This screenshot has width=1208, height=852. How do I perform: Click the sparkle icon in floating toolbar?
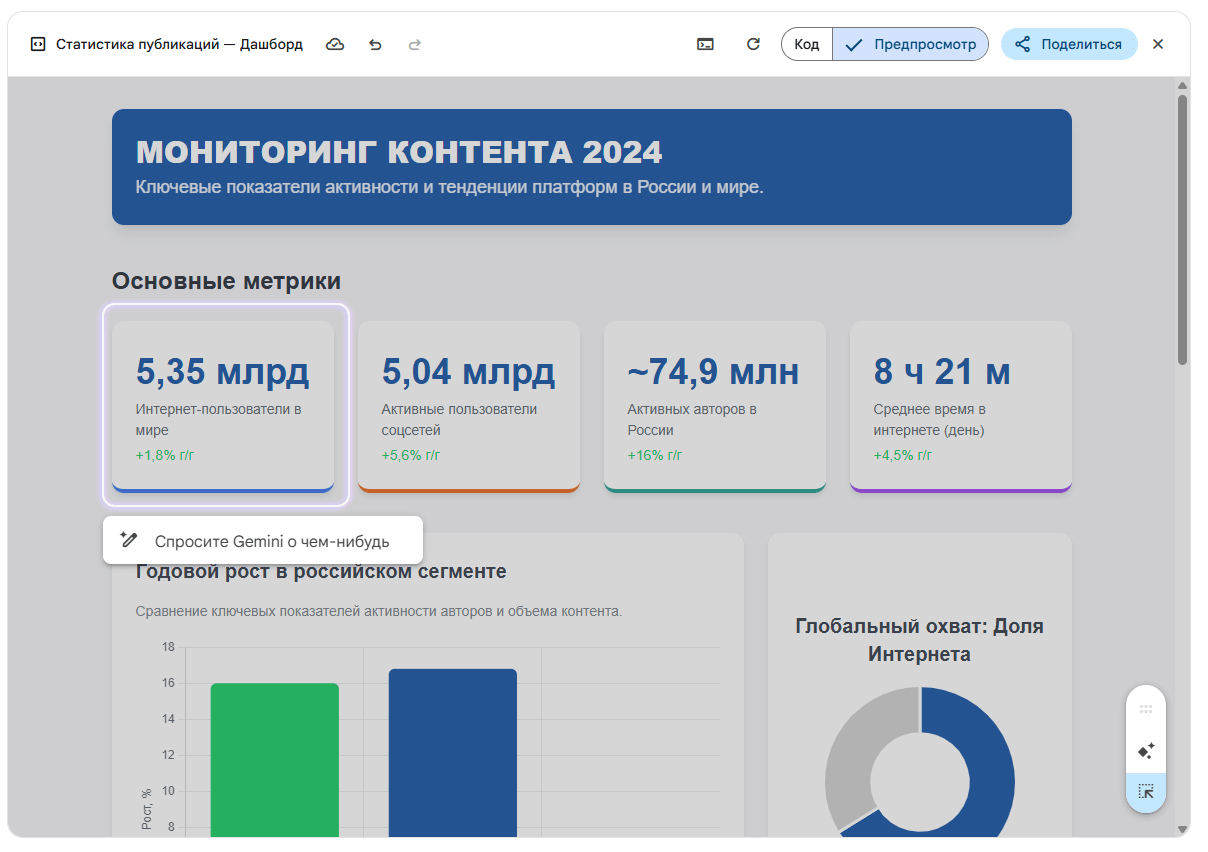[1146, 750]
